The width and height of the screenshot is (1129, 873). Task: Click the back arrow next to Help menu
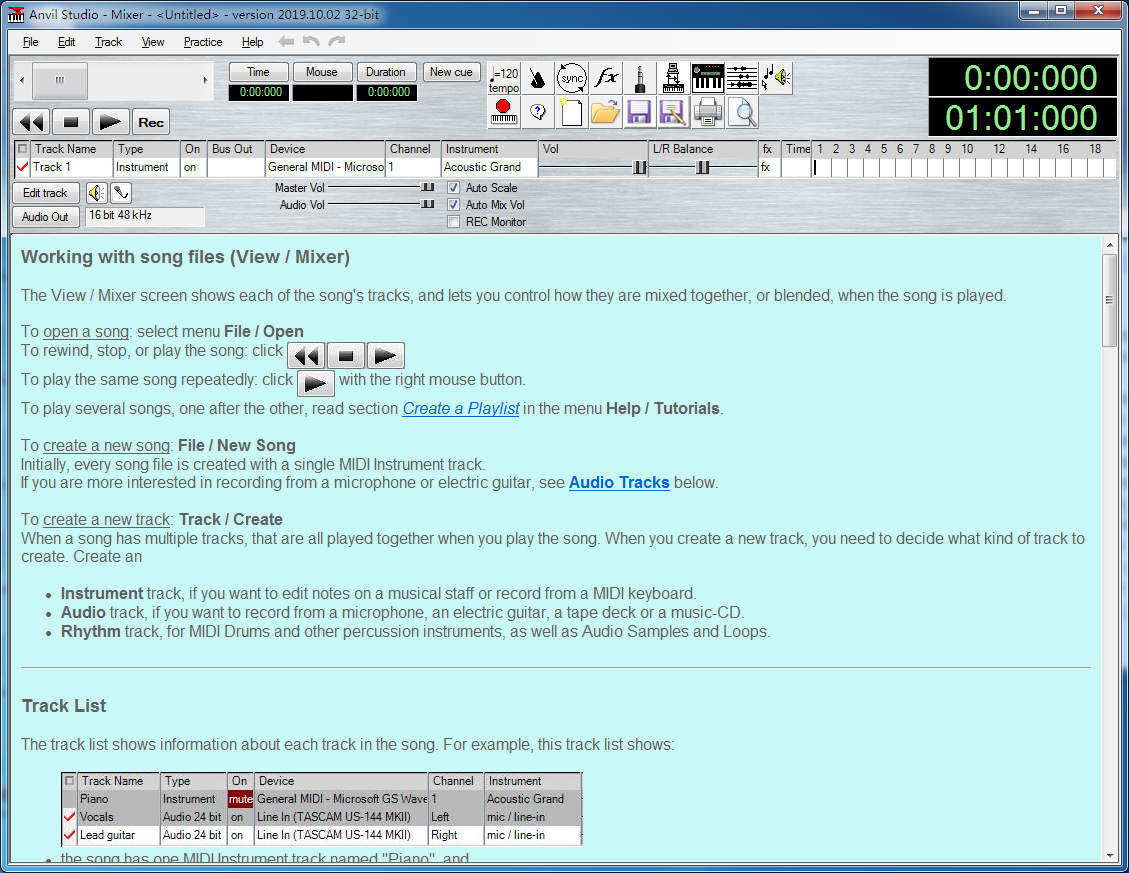(286, 42)
